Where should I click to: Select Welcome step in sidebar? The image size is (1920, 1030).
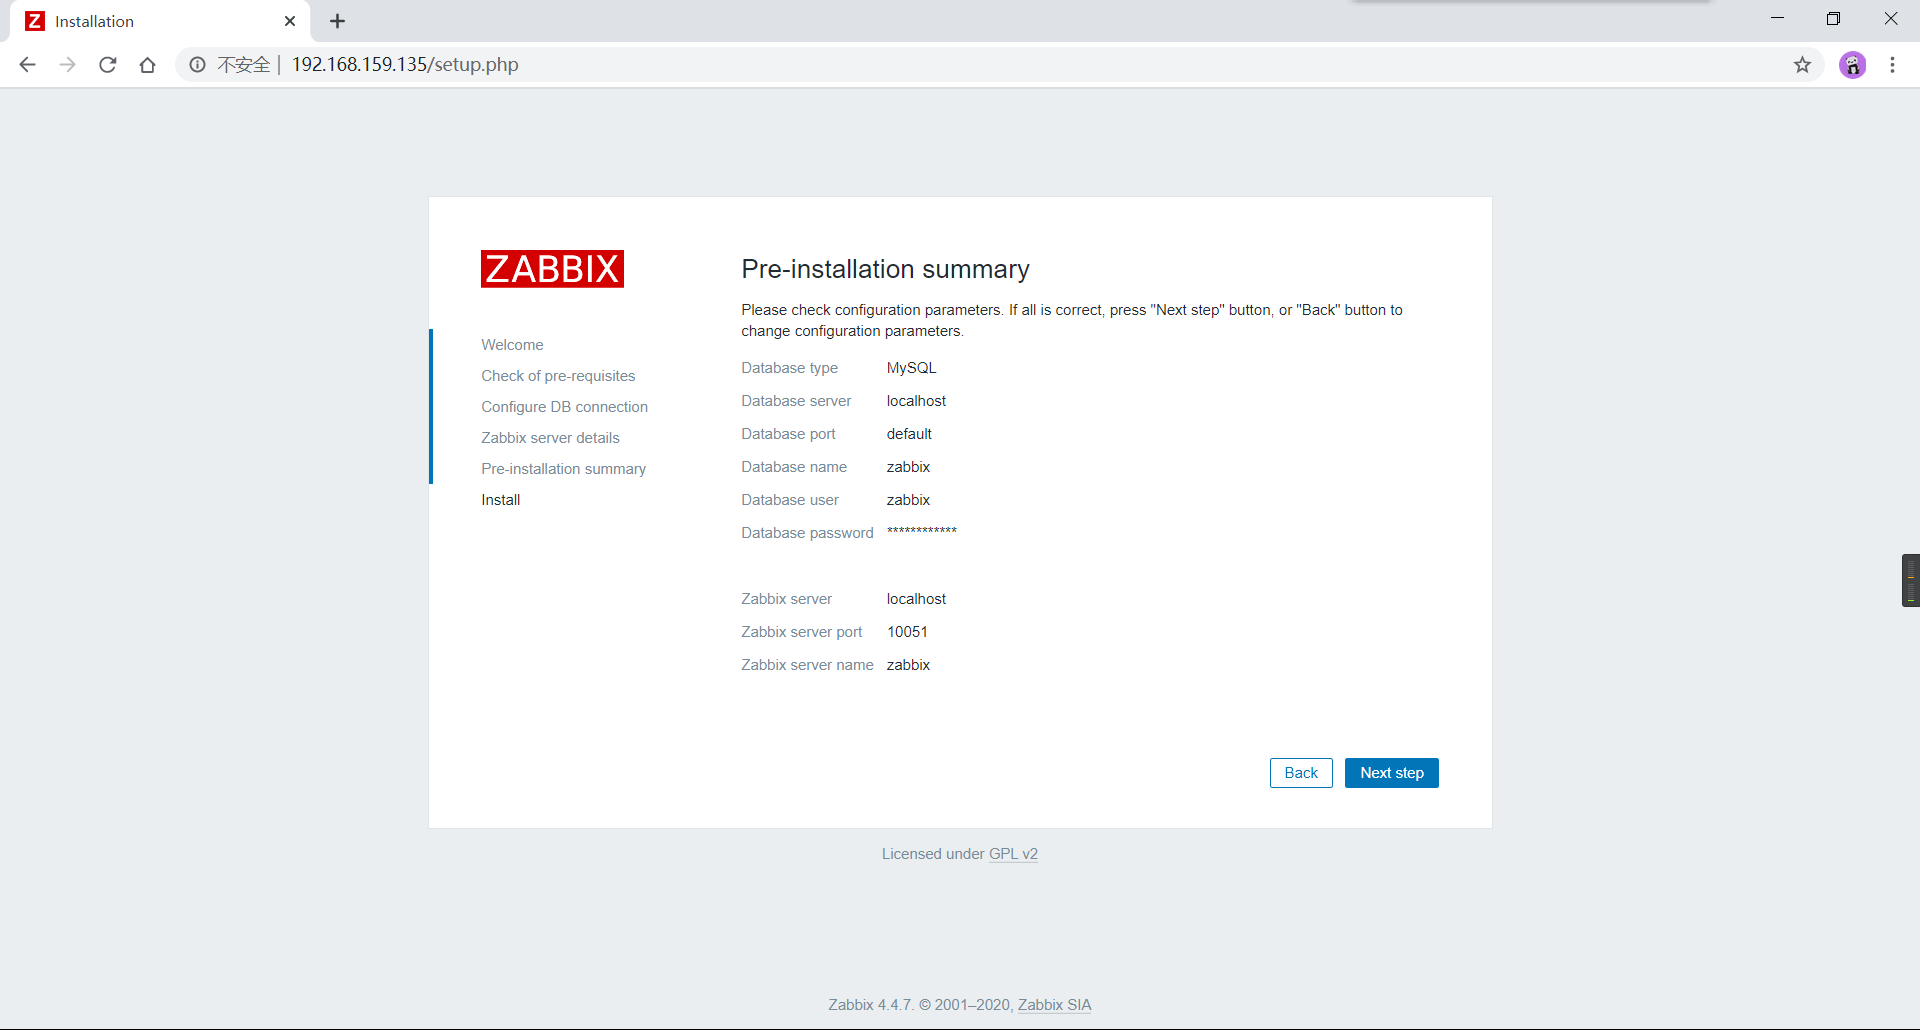pyautogui.click(x=512, y=345)
